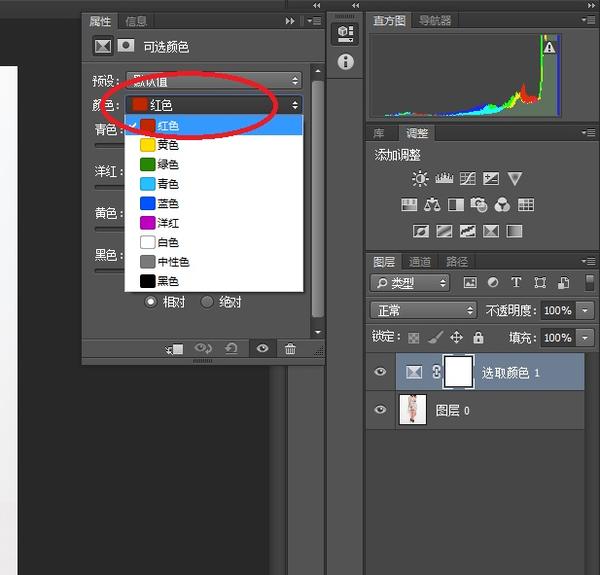Click histogram cached data warning icon
Viewport: 600px width, 575px height.
549,47
